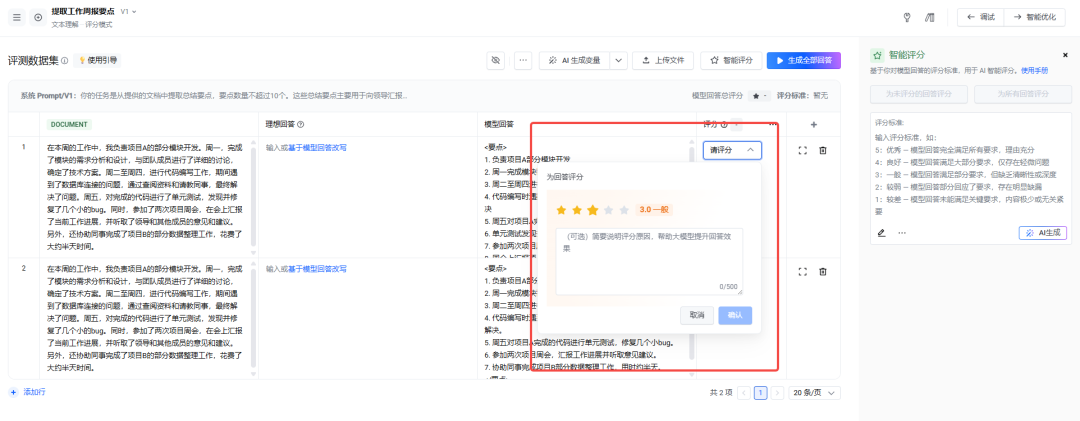The image size is (1080, 421).
Task: Close the 智能评分 side panel
Action: tap(1065, 55)
